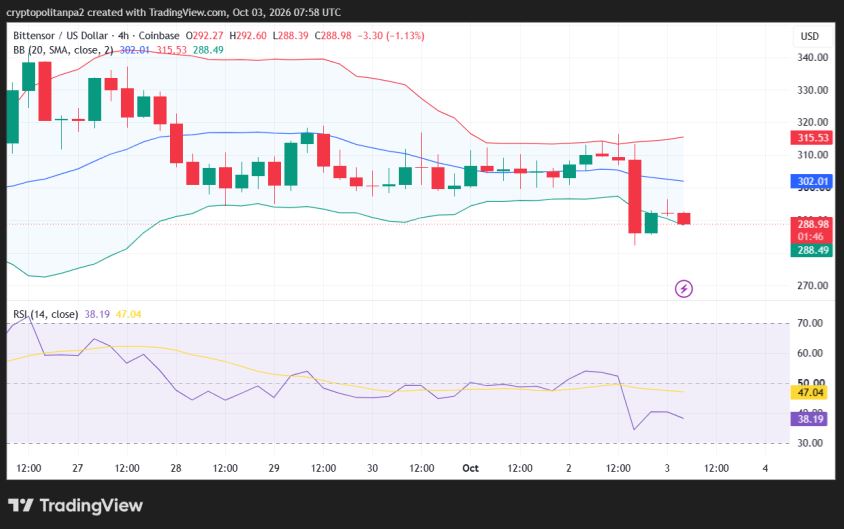Screen dimensions: 844x529
Task: Click the 47.04 RSI average tag
Action: point(809,392)
